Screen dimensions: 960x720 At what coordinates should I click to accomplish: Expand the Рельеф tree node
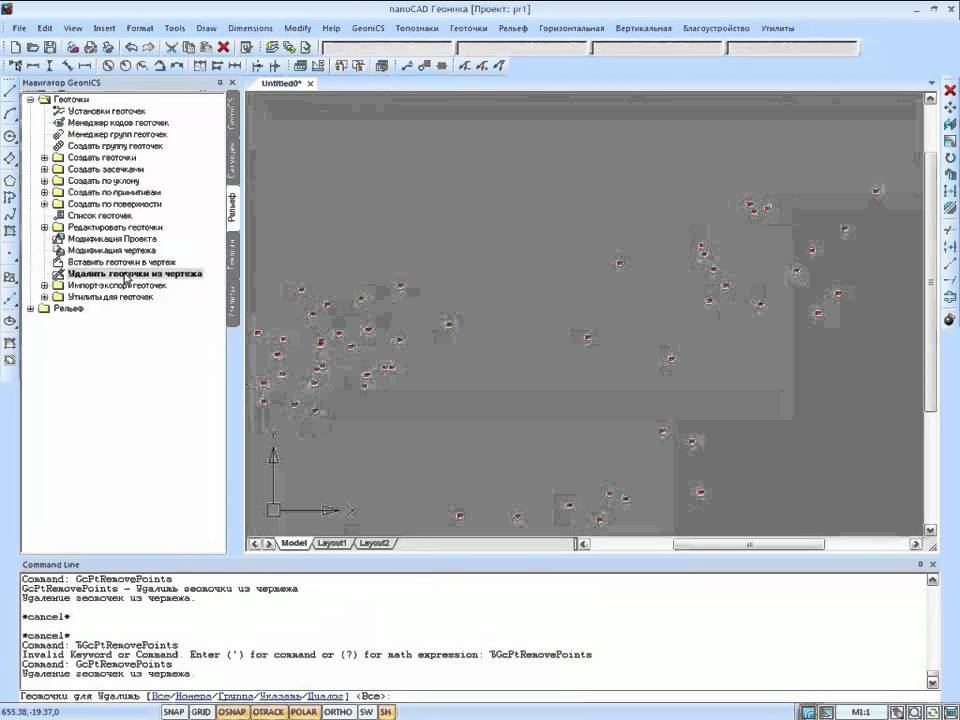[x=31, y=309]
